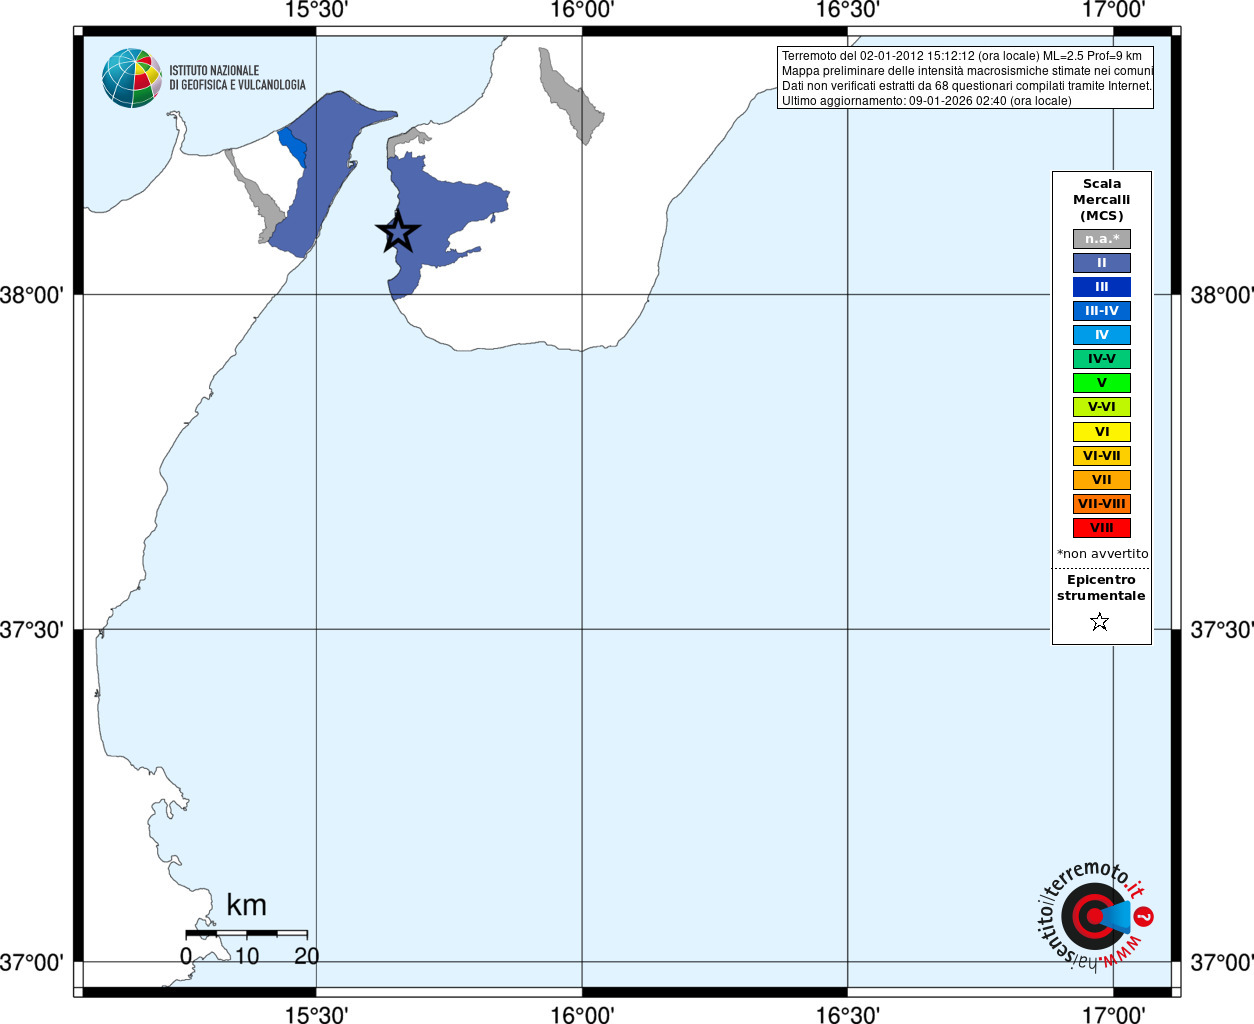Click the 'Ultimo aggiornamento' info line
The height and width of the screenshot is (1024, 1254).
(926, 101)
